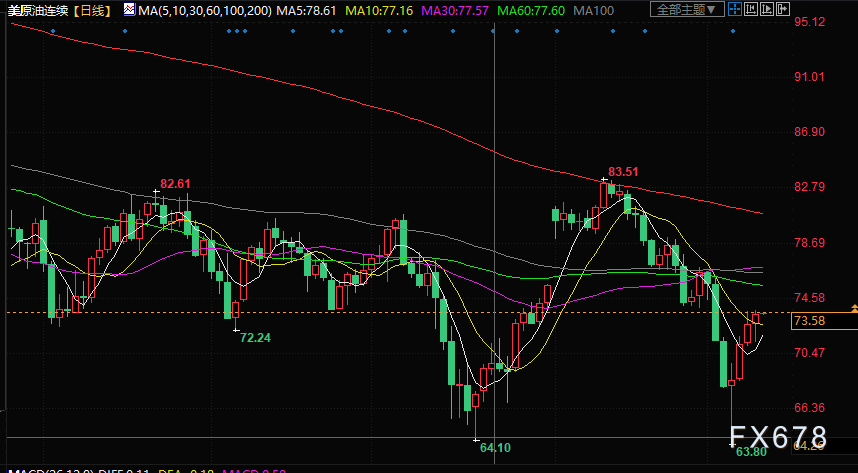Click the 83.51 high price marker

pos(623,171)
